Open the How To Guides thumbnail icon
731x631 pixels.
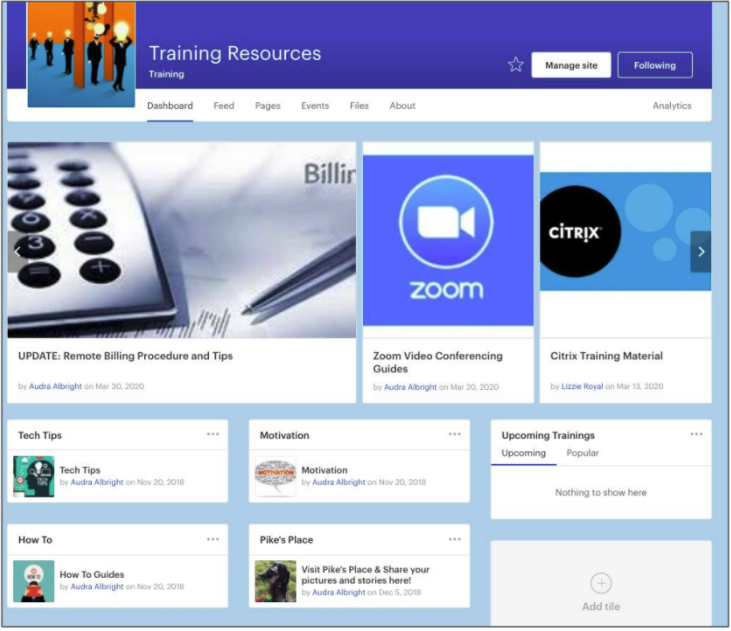(34, 581)
